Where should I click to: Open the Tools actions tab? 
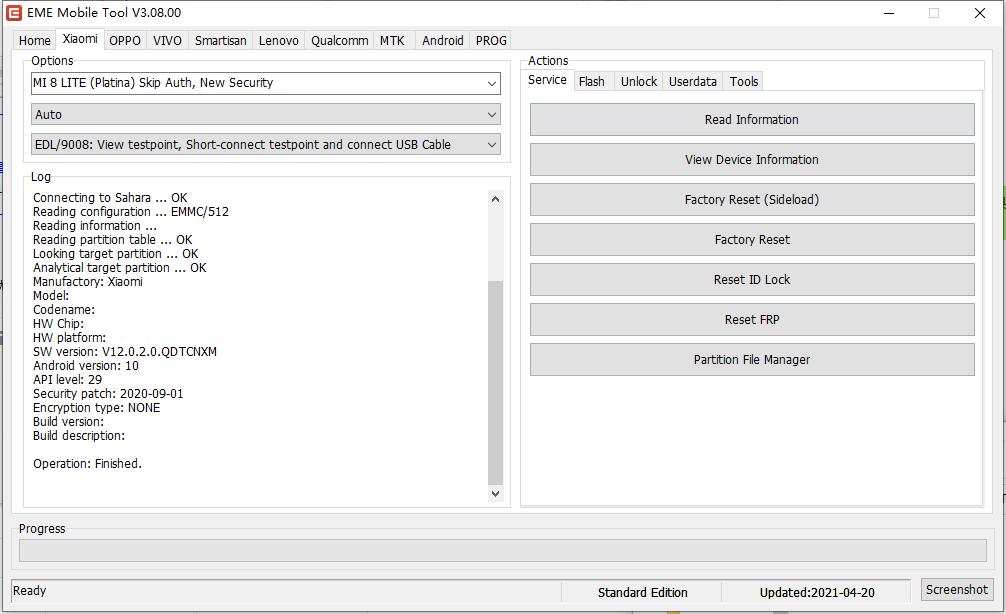[x=744, y=81]
